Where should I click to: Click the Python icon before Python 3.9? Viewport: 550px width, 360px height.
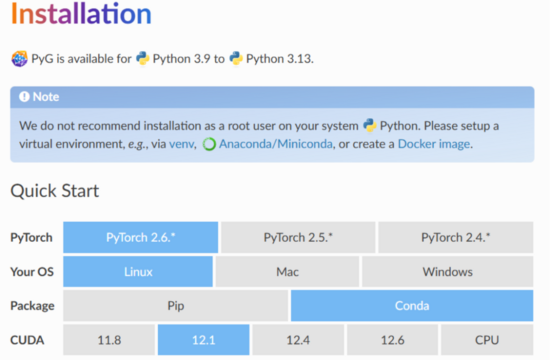click(142, 58)
